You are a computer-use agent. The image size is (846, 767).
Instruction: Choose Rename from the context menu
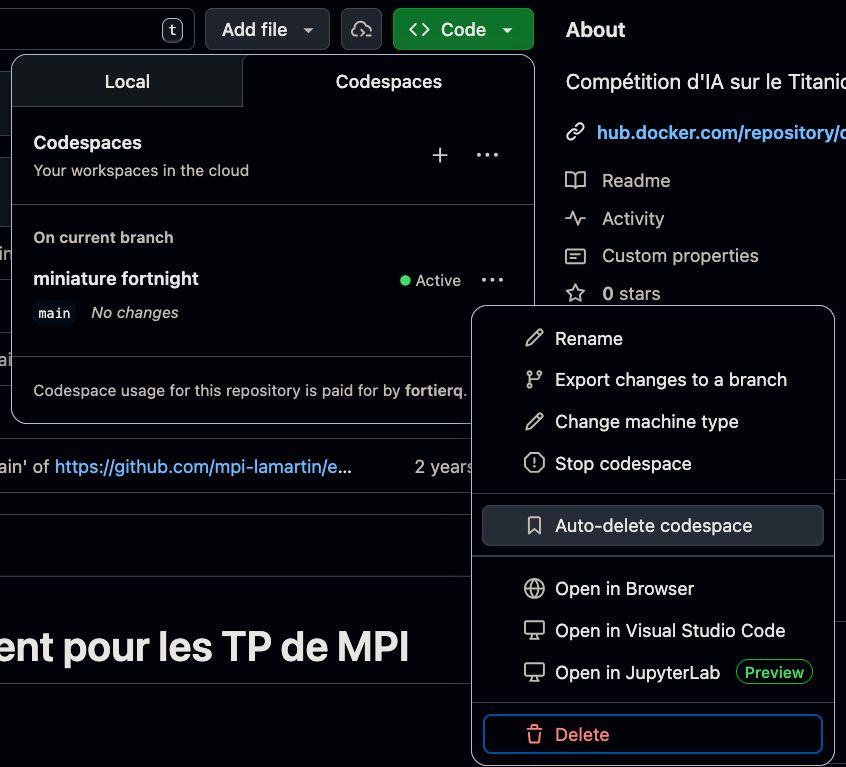[x=588, y=339]
